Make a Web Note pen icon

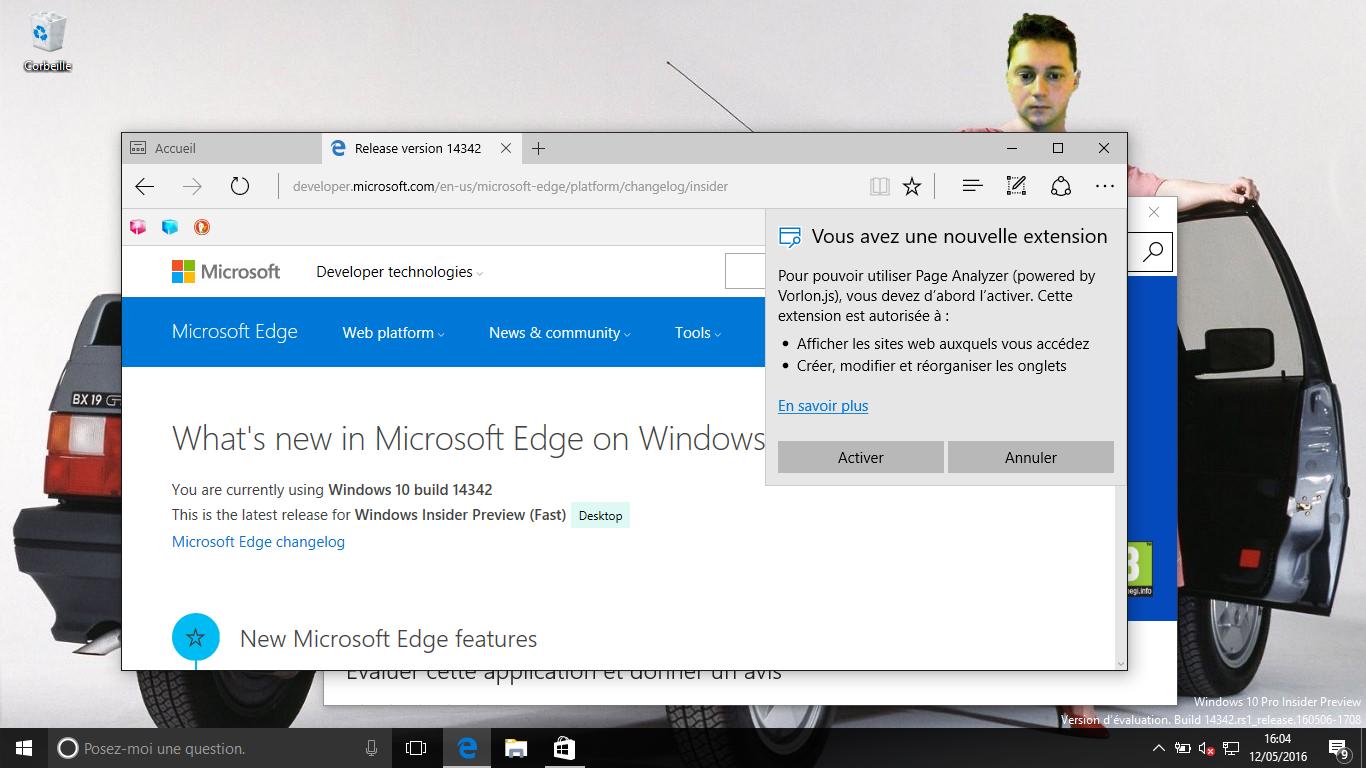1016,186
